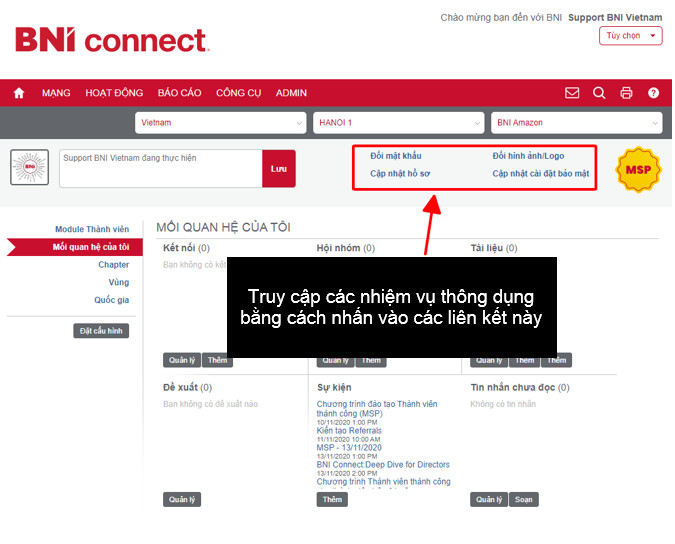Click the search magnifier icon

click(599, 93)
